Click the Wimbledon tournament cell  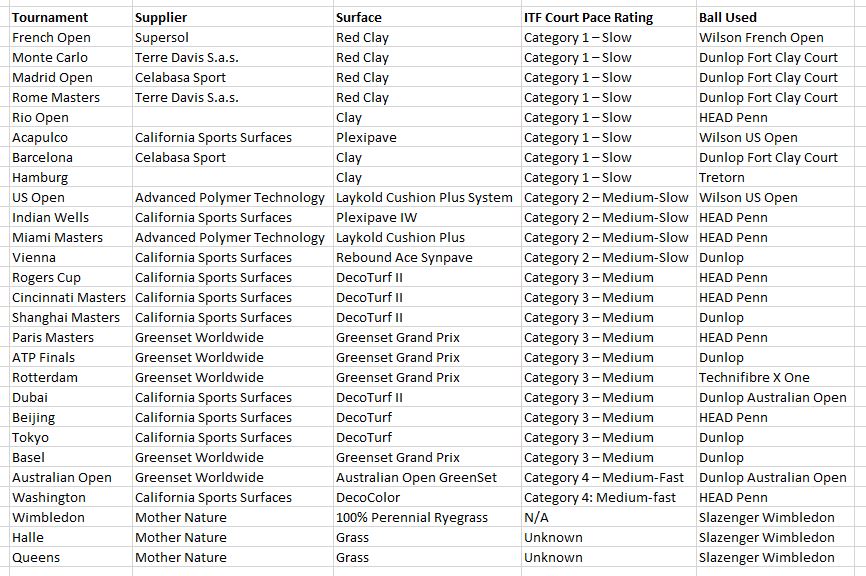click(x=71, y=517)
